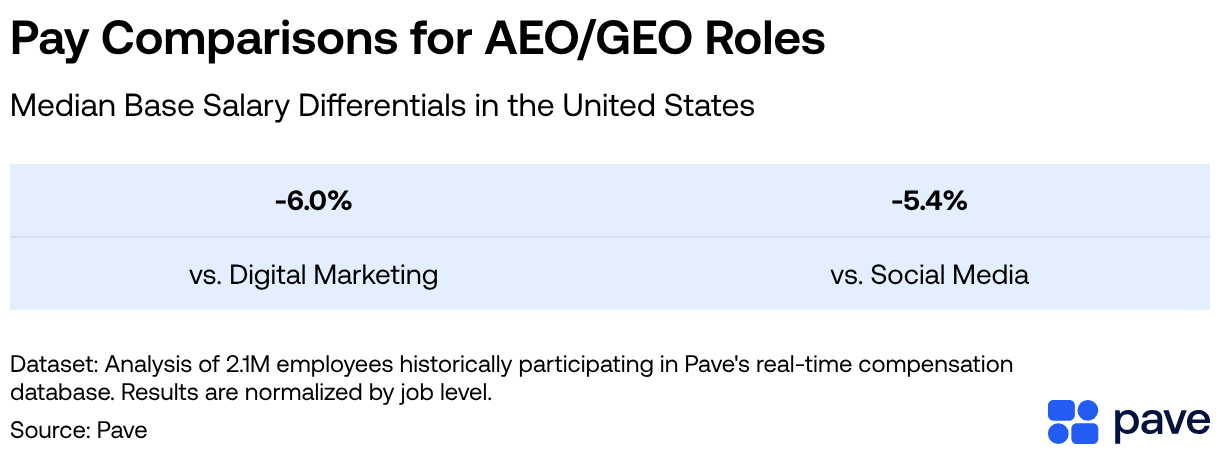This screenshot has width=1220, height=454.
Task: Click AEO/GEO in the headline
Action: pos(561,39)
